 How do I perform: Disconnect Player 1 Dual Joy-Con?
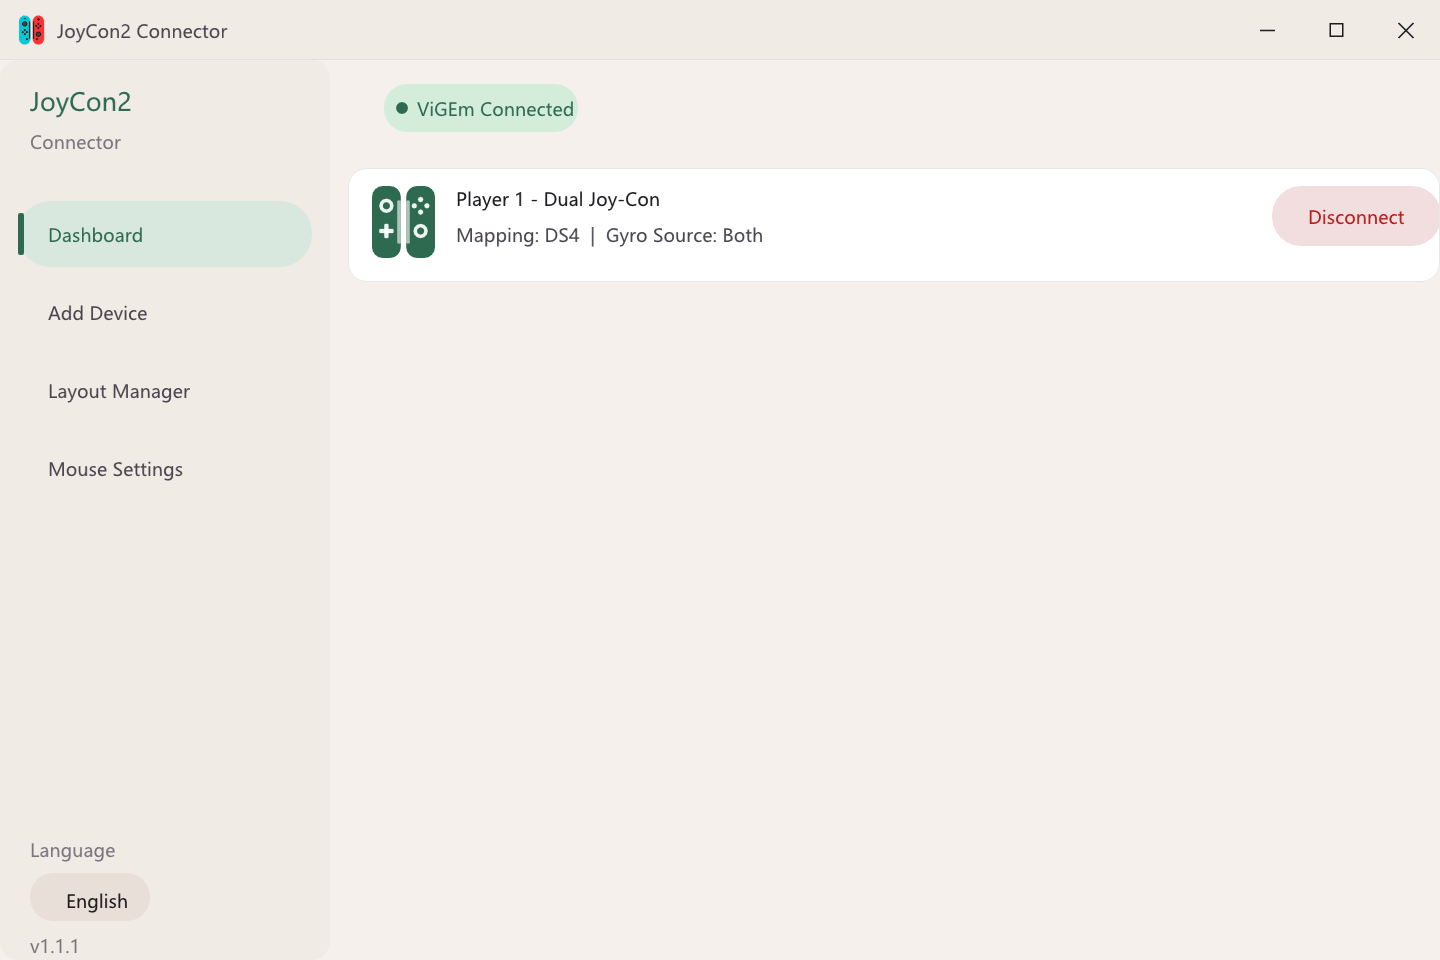coord(1355,216)
